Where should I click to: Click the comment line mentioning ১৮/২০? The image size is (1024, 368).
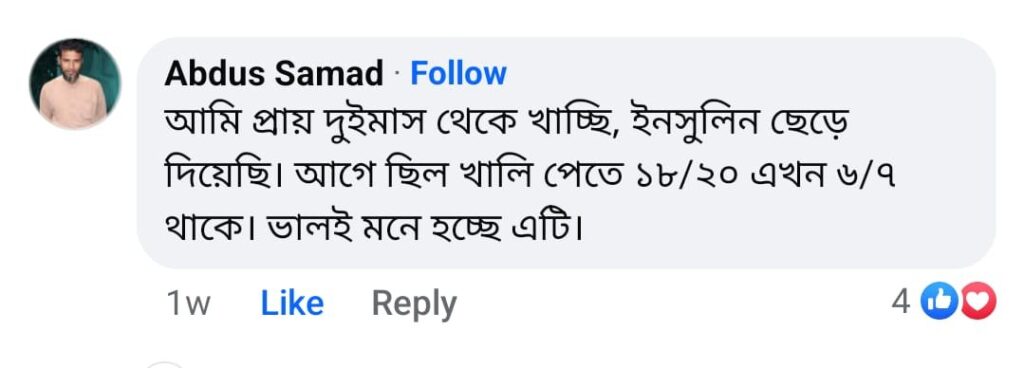530,176
